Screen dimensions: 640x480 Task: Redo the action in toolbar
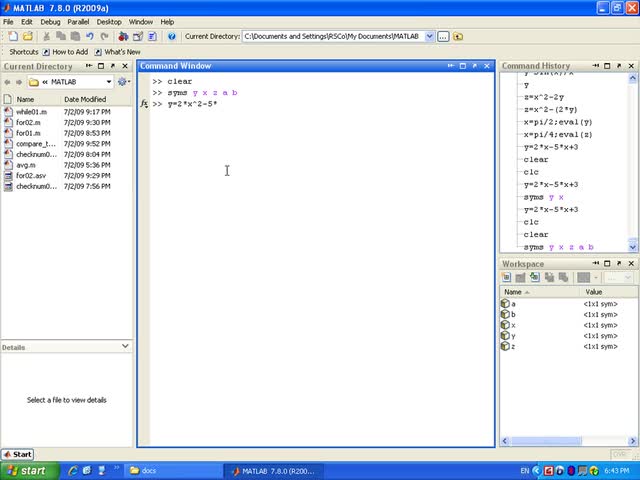click(x=104, y=36)
